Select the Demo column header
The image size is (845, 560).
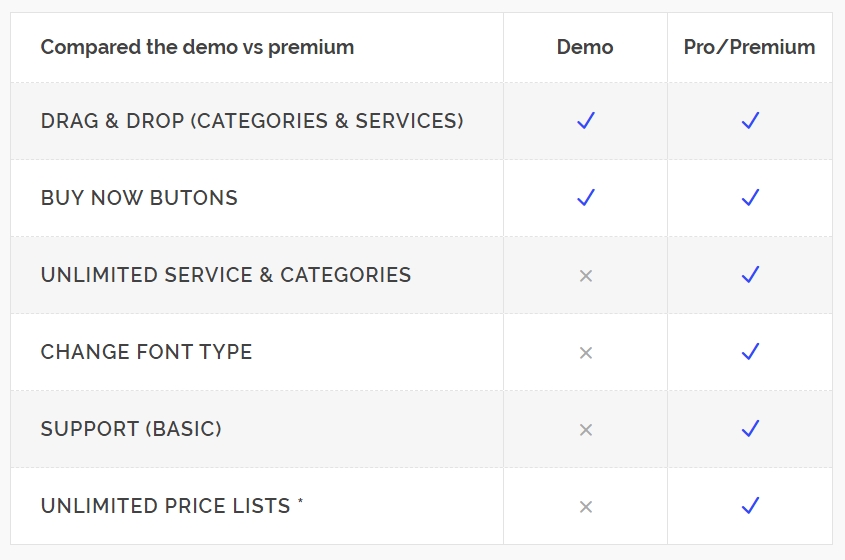[585, 47]
